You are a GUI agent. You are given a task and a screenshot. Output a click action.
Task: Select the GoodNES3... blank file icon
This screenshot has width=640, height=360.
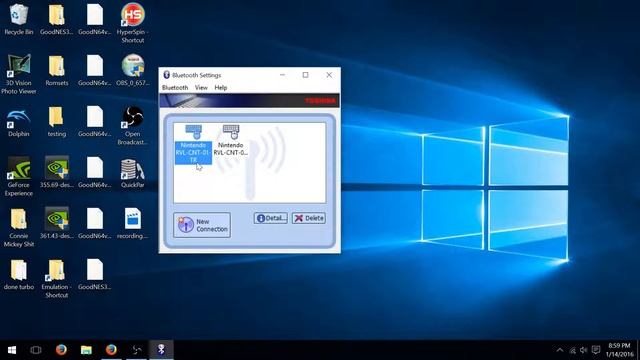coord(95,274)
